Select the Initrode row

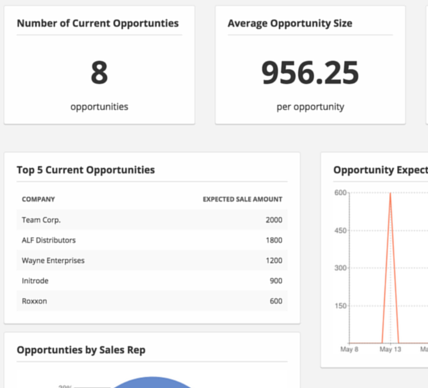tap(152, 281)
